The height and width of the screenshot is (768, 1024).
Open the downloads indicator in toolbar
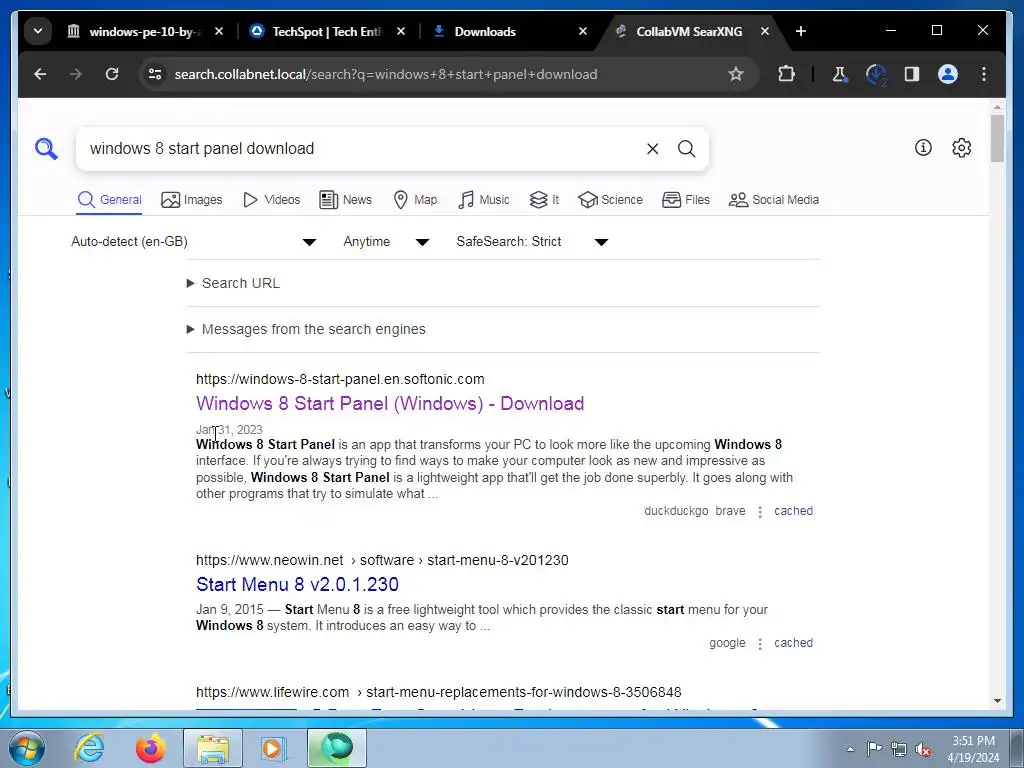pyautogui.click(x=876, y=74)
